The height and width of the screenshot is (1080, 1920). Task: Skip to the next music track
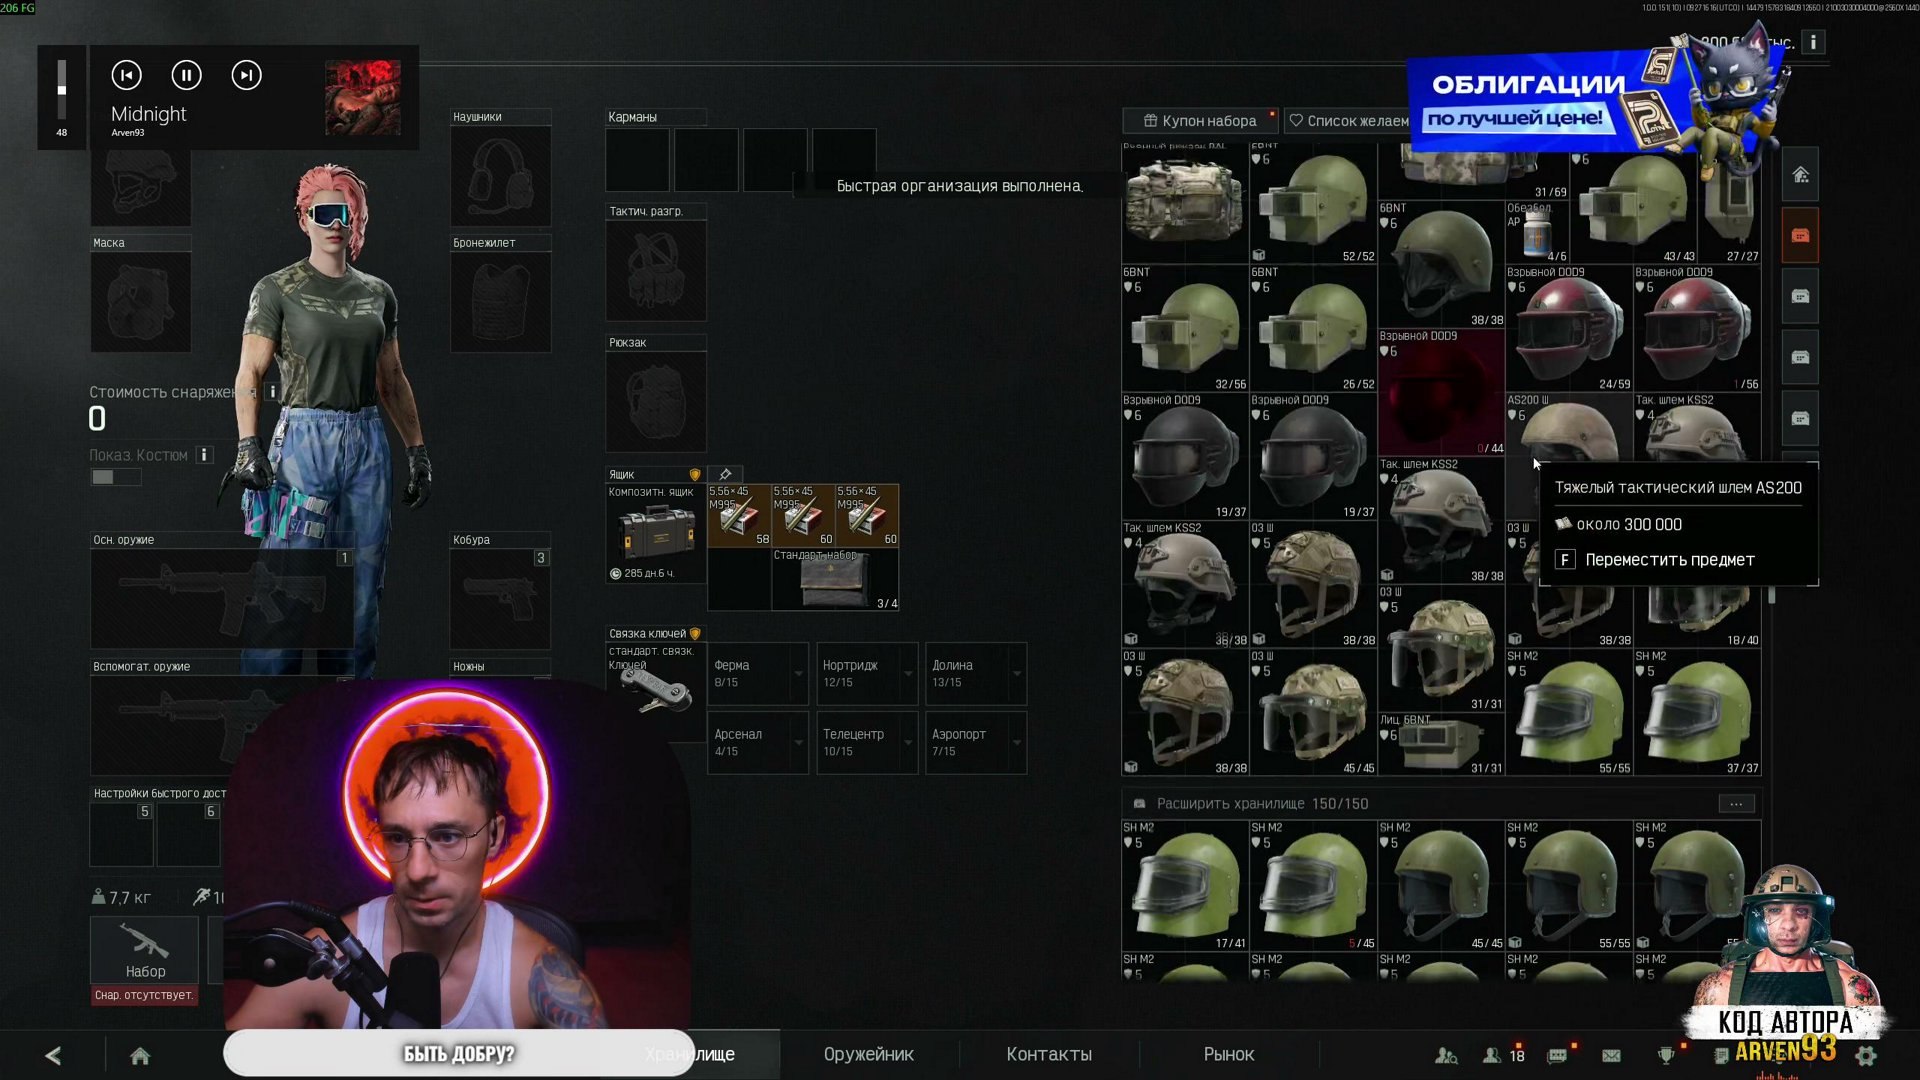(x=246, y=75)
